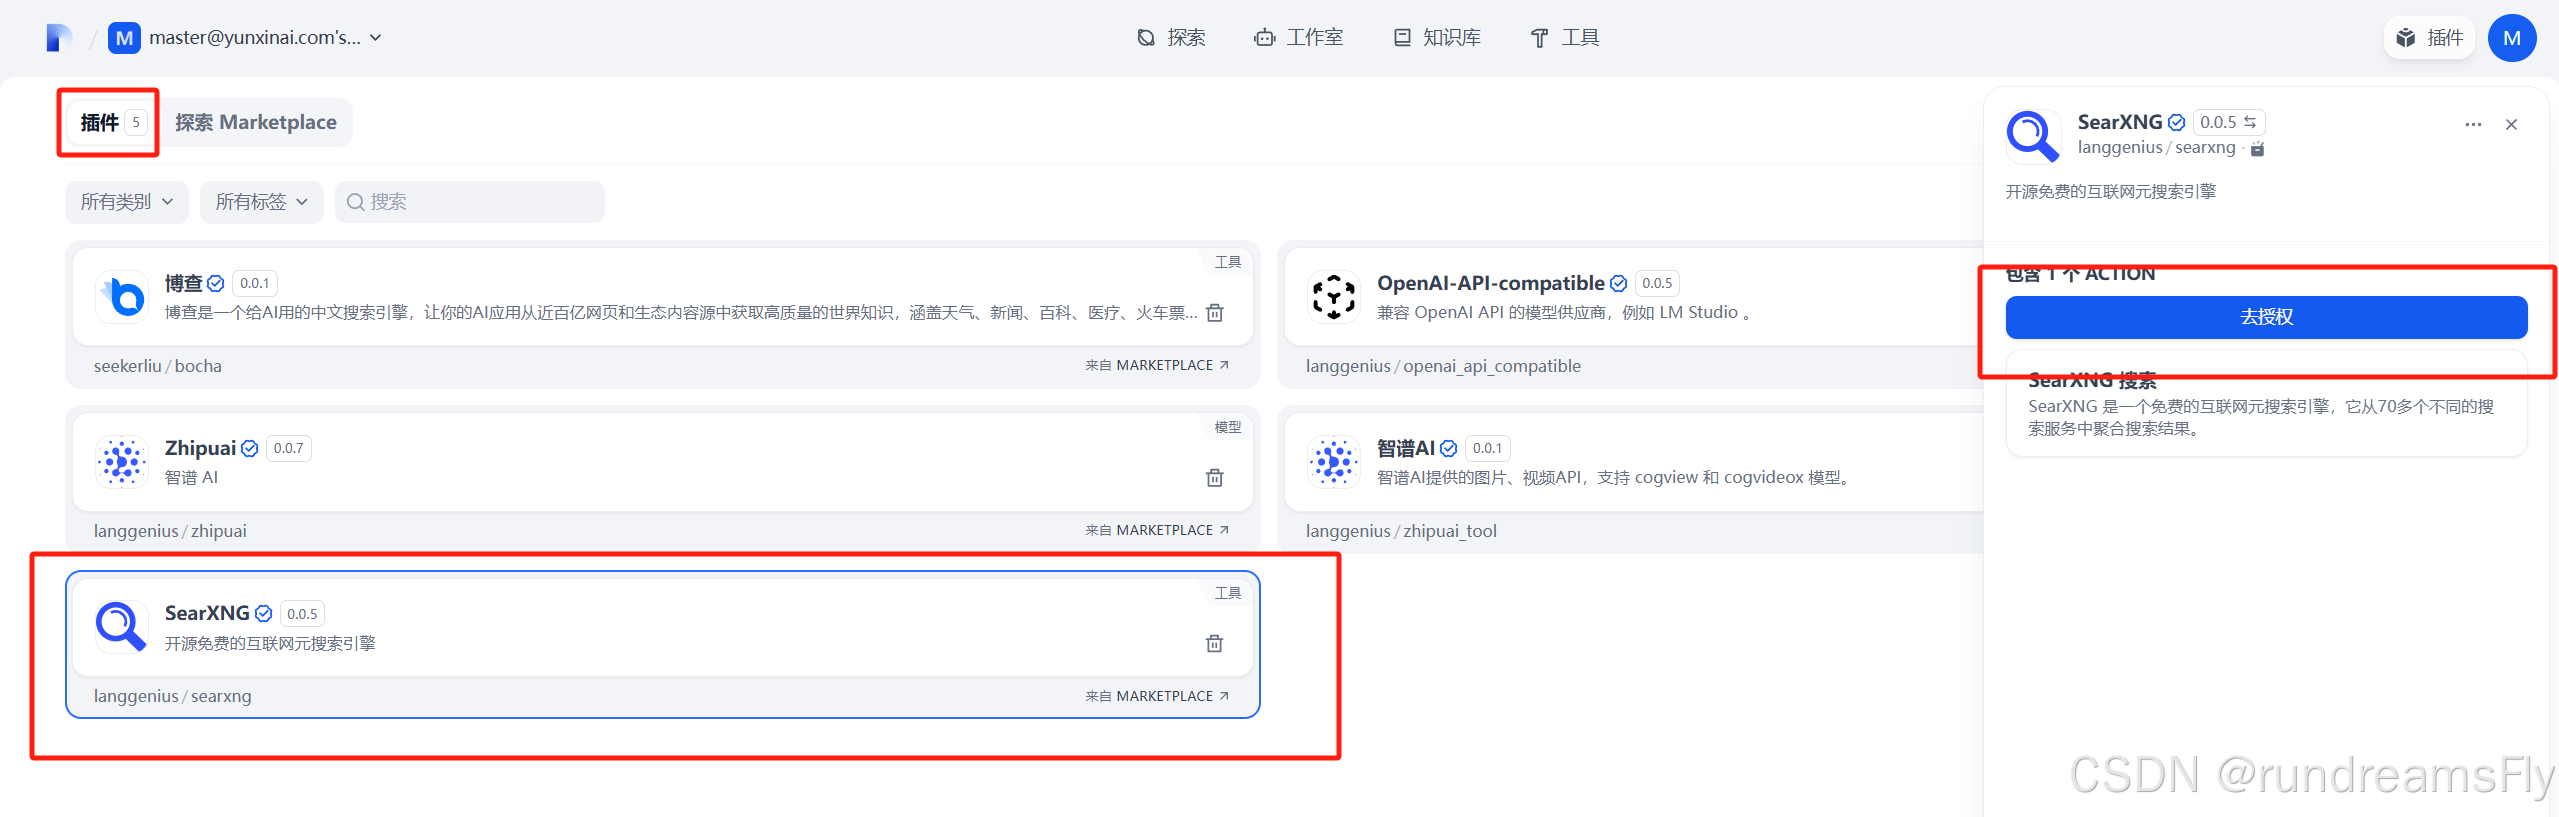
Task: Click the langgenius/zhipuai_tool path text
Action: (1401, 531)
